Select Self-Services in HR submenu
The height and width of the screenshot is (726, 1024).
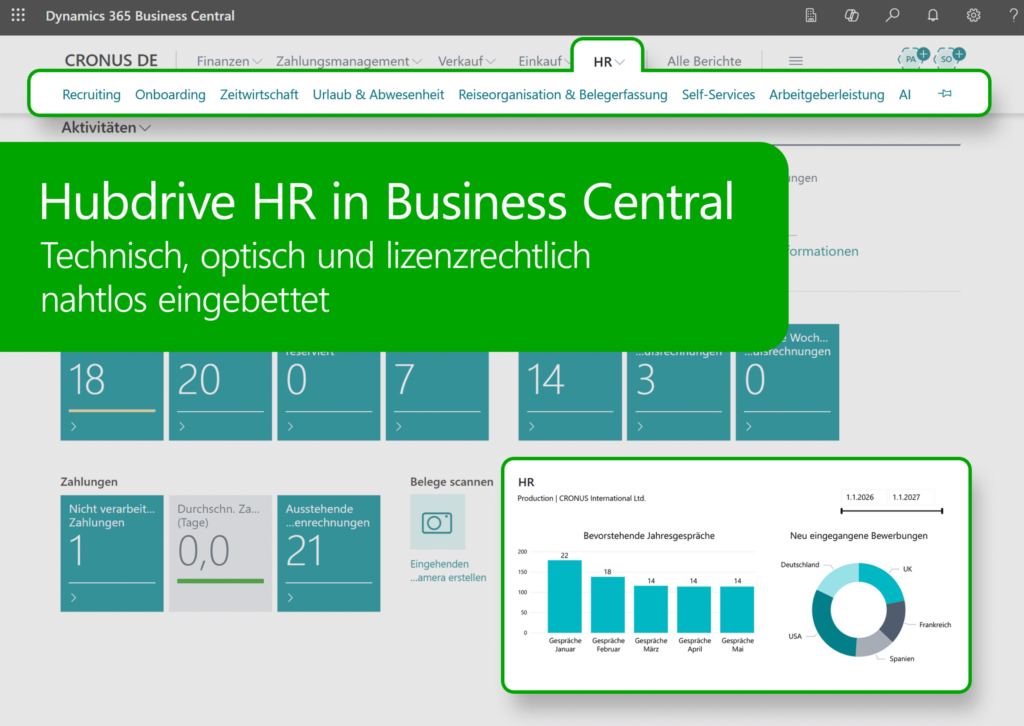coord(718,95)
